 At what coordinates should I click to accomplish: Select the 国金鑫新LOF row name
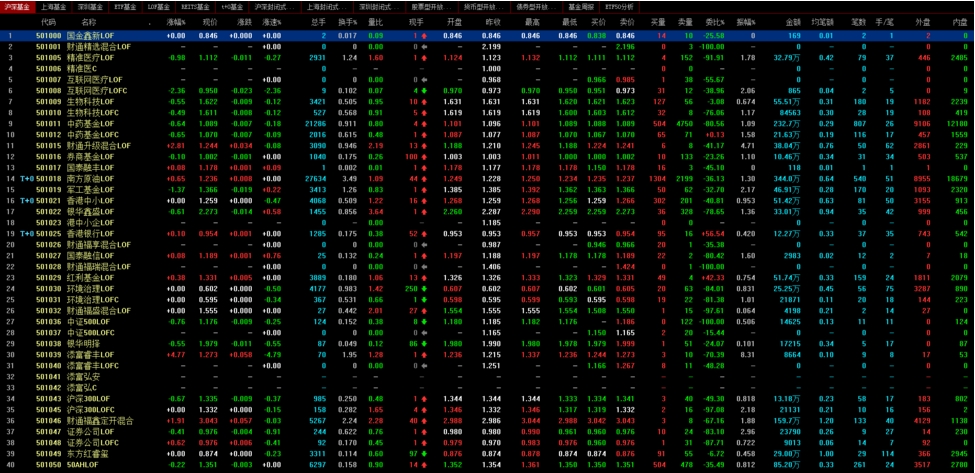[x=90, y=36]
